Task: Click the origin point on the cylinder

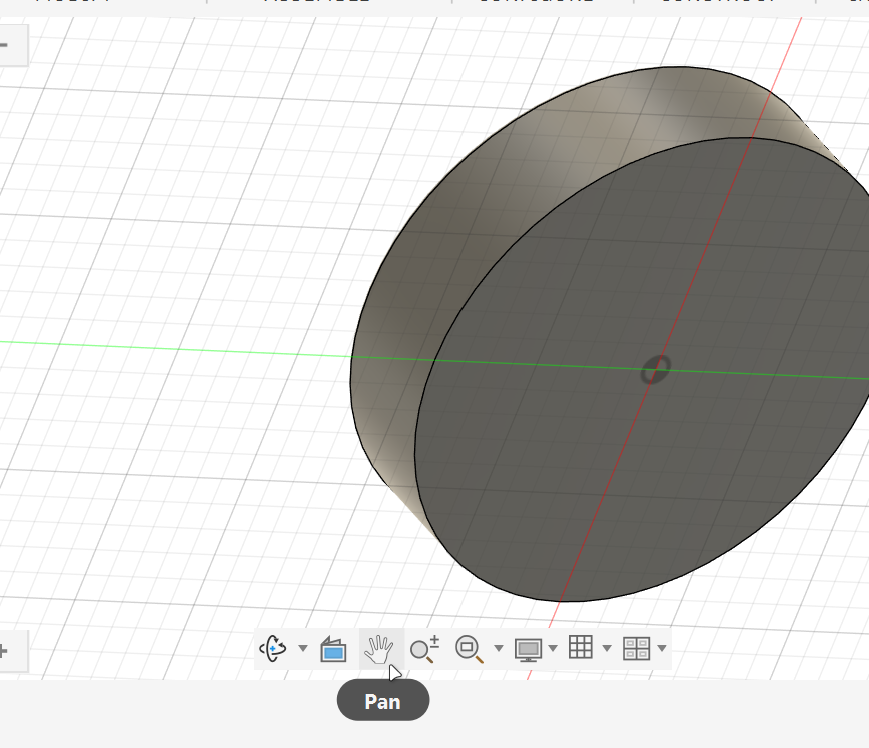Action: tap(656, 370)
